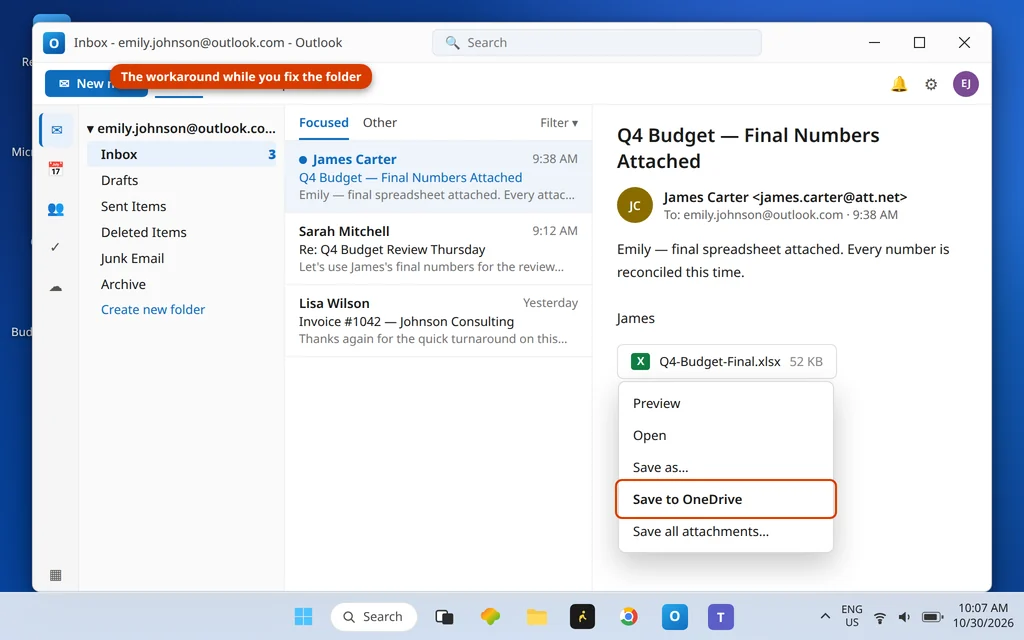The image size is (1024, 640).
Task: Open Sarah Mitchell's Re: Q4 Budget Review email
Action: tap(438, 249)
